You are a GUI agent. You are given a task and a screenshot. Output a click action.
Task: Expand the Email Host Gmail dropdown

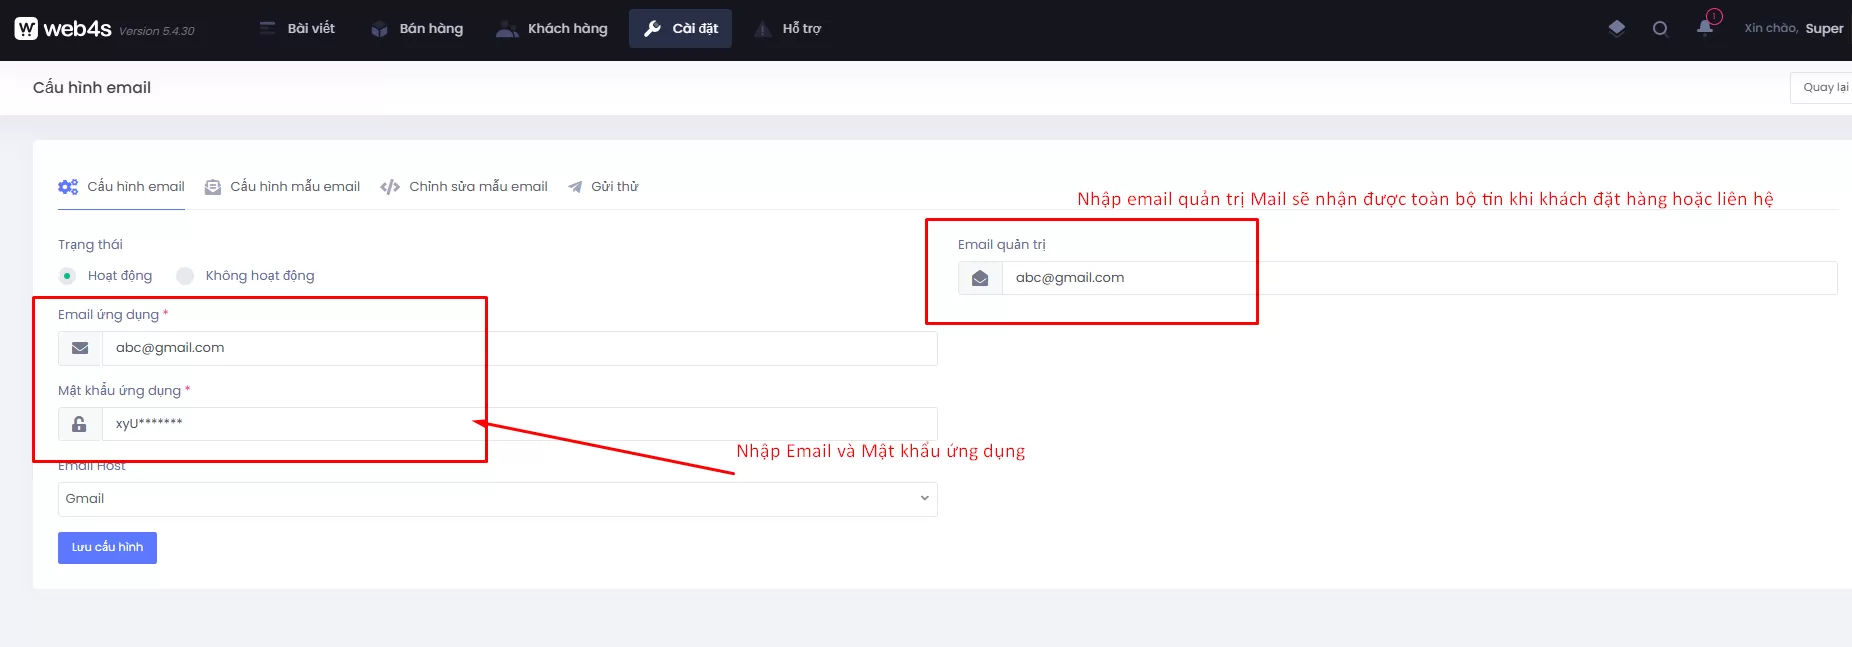(497, 499)
